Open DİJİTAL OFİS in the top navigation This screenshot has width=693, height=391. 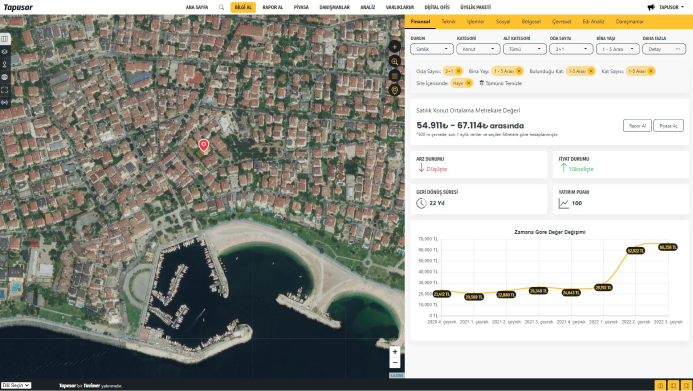[x=437, y=8]
